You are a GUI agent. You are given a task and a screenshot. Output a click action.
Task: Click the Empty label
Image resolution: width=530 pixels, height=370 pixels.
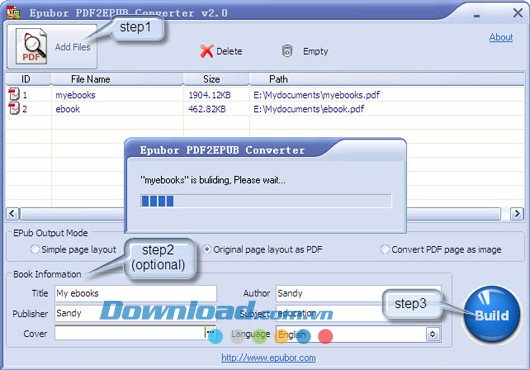pyautogui.click(x=315, y=51)
